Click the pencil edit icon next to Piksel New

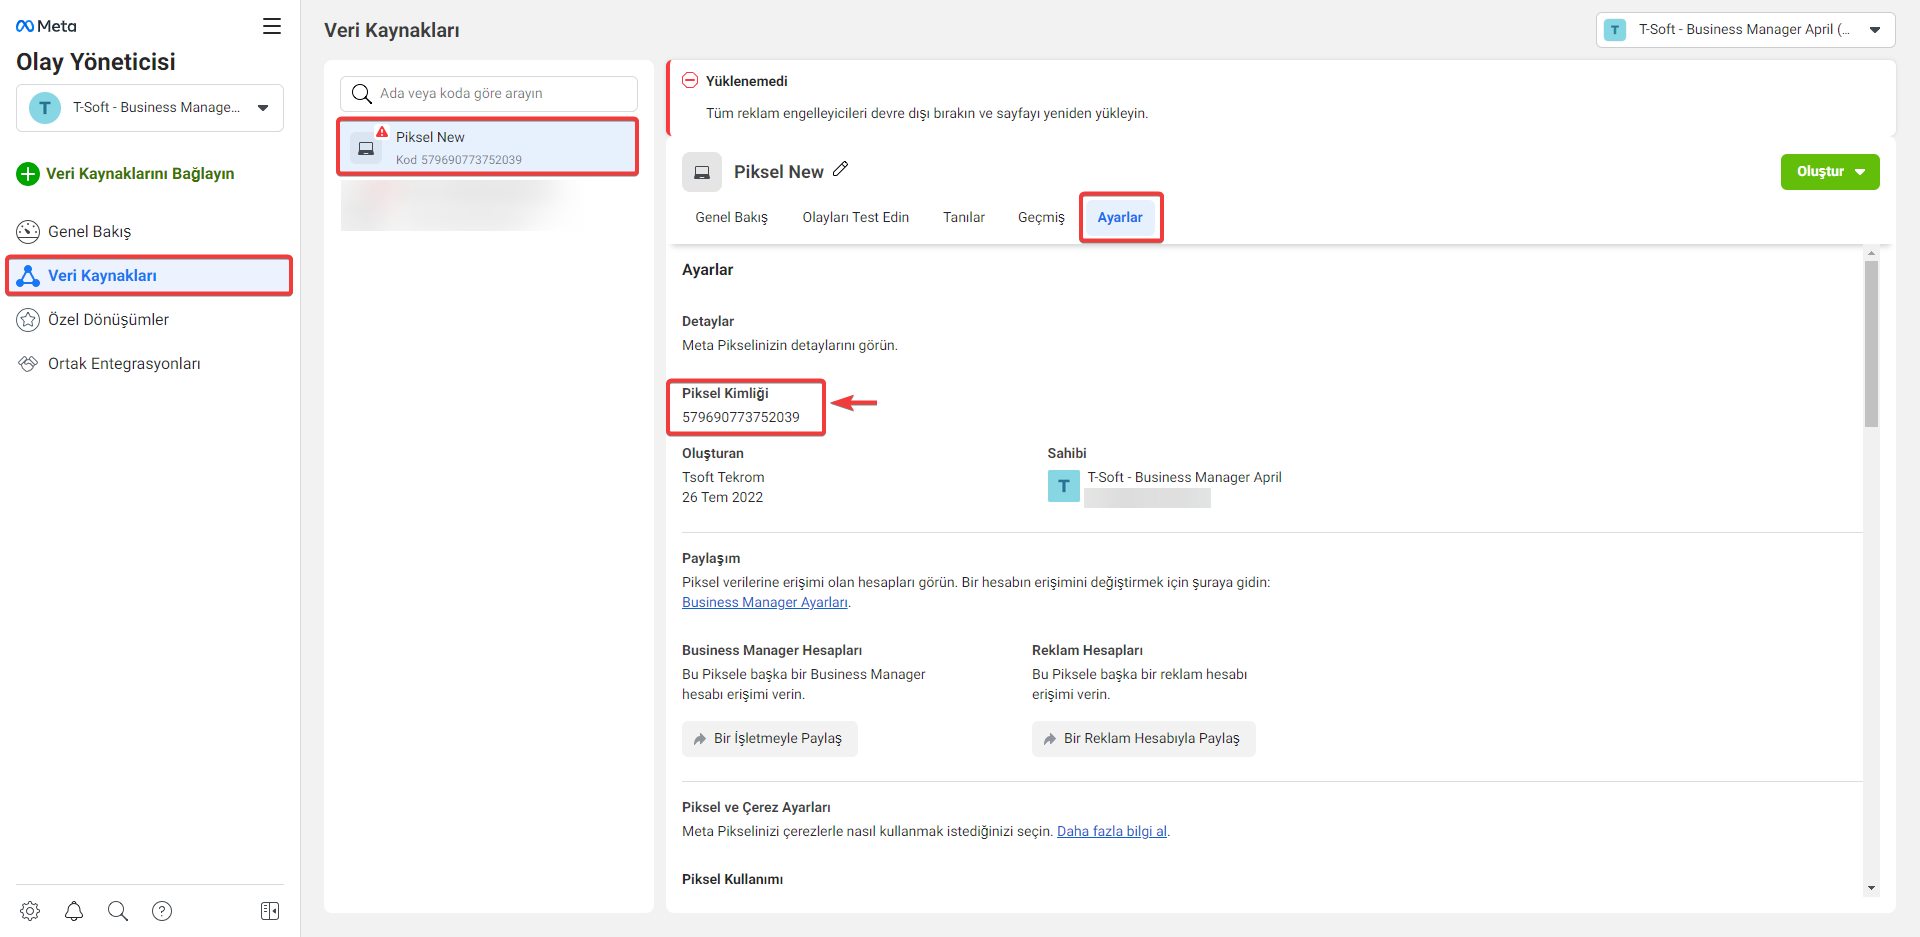pos(841,170)
